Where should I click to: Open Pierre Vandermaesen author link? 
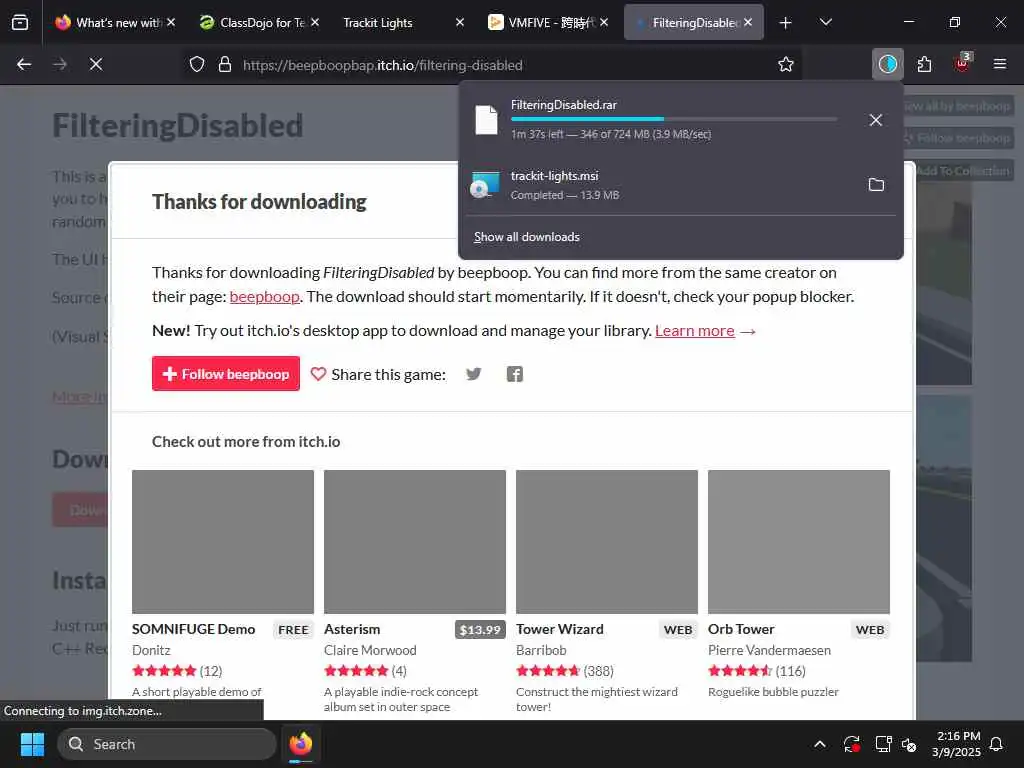click(769, 650)
